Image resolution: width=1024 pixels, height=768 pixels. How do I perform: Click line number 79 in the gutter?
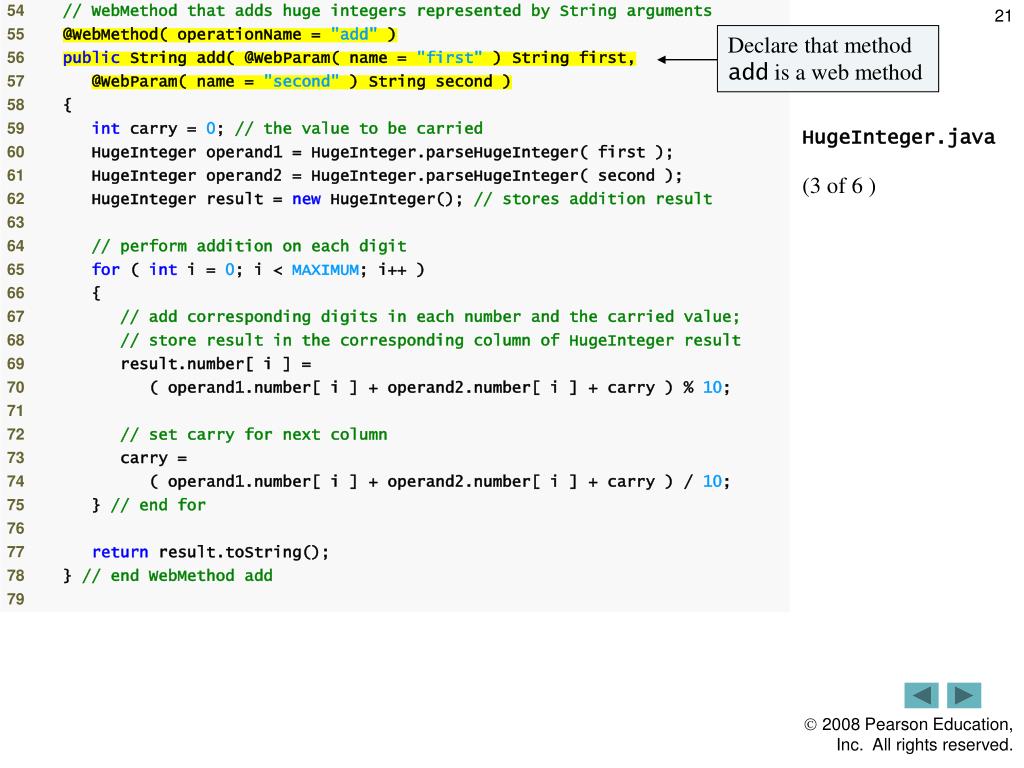pos(16,599)
